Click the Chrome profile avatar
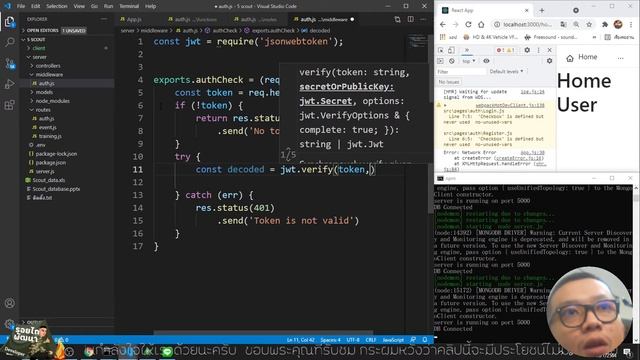Image resolution: width=640 pixels, height=360 pixels. point(618,24)
